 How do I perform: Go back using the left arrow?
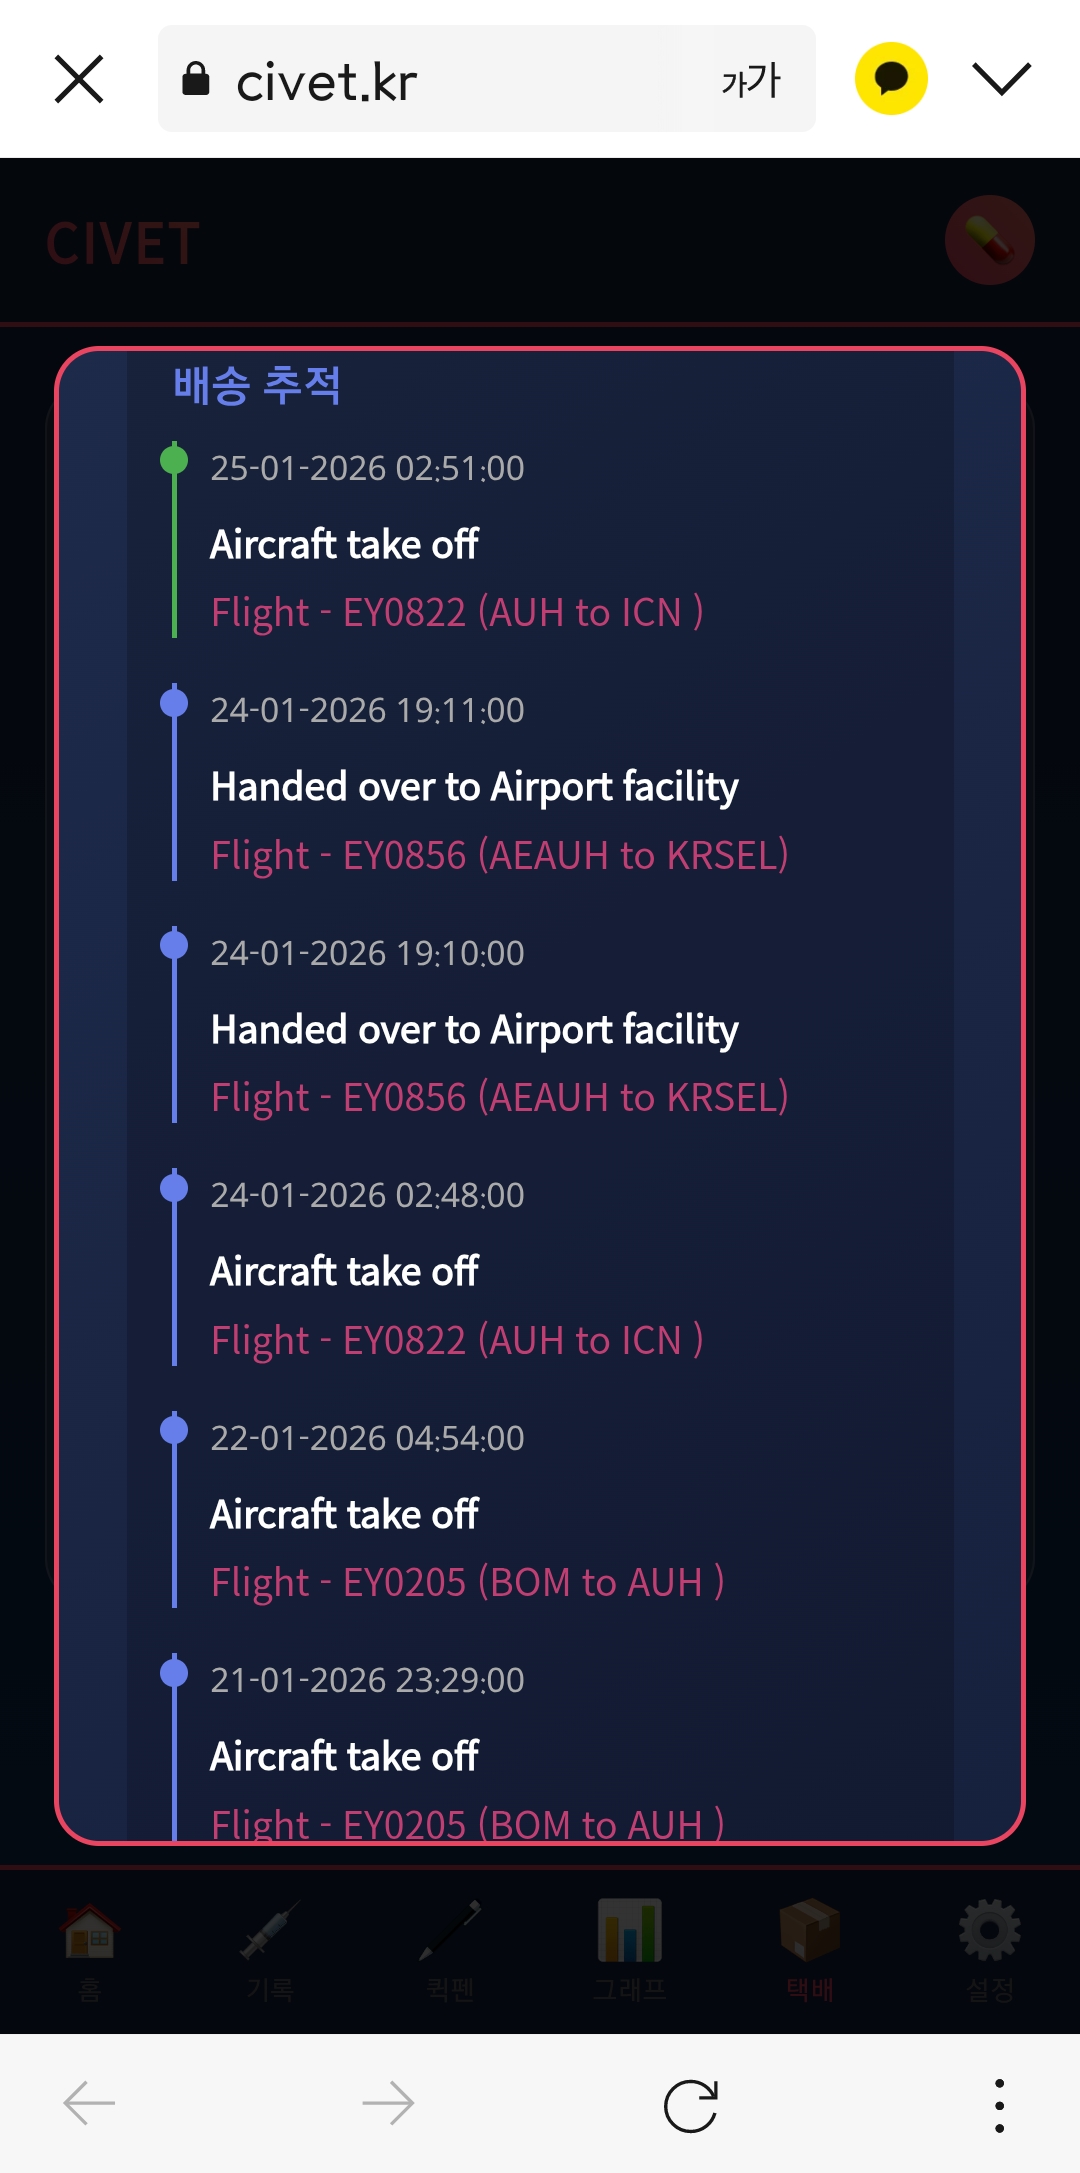pyautogui.click(x=89, y=2103)
